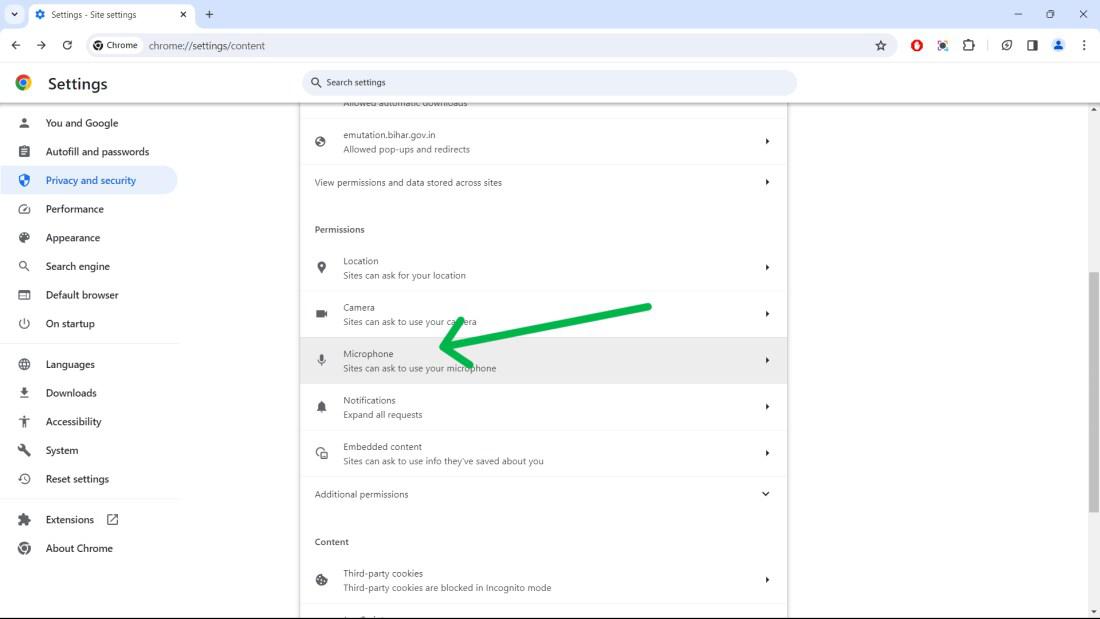Viewport: 1100px width, 619px height.
Task: Click the Notifications bell icon
Action: click(321, 407)
